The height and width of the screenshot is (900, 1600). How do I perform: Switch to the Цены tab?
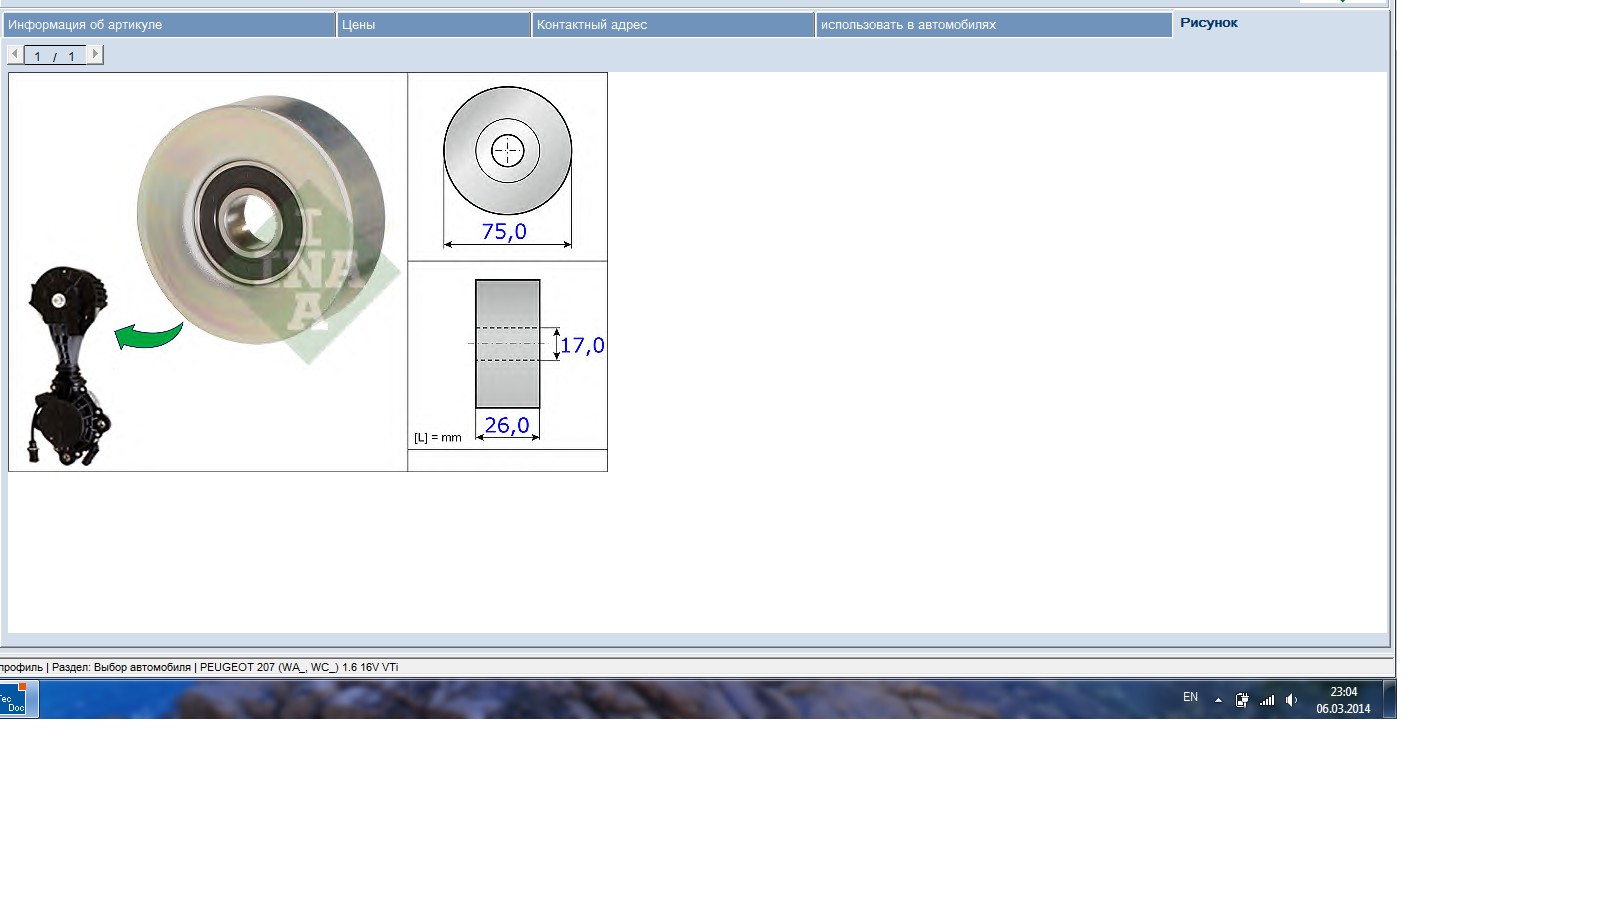(432, 25)
